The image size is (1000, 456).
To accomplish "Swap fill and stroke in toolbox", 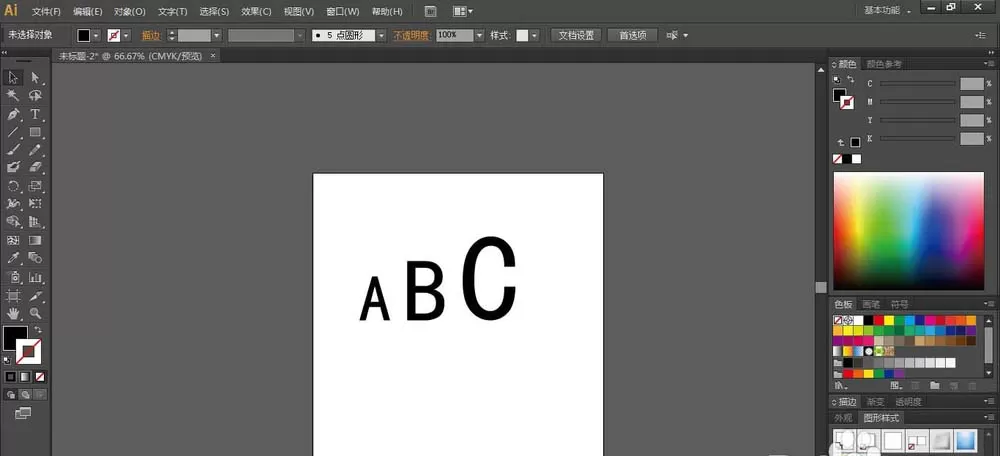I will pyautogui.click(x=38, y=330).
